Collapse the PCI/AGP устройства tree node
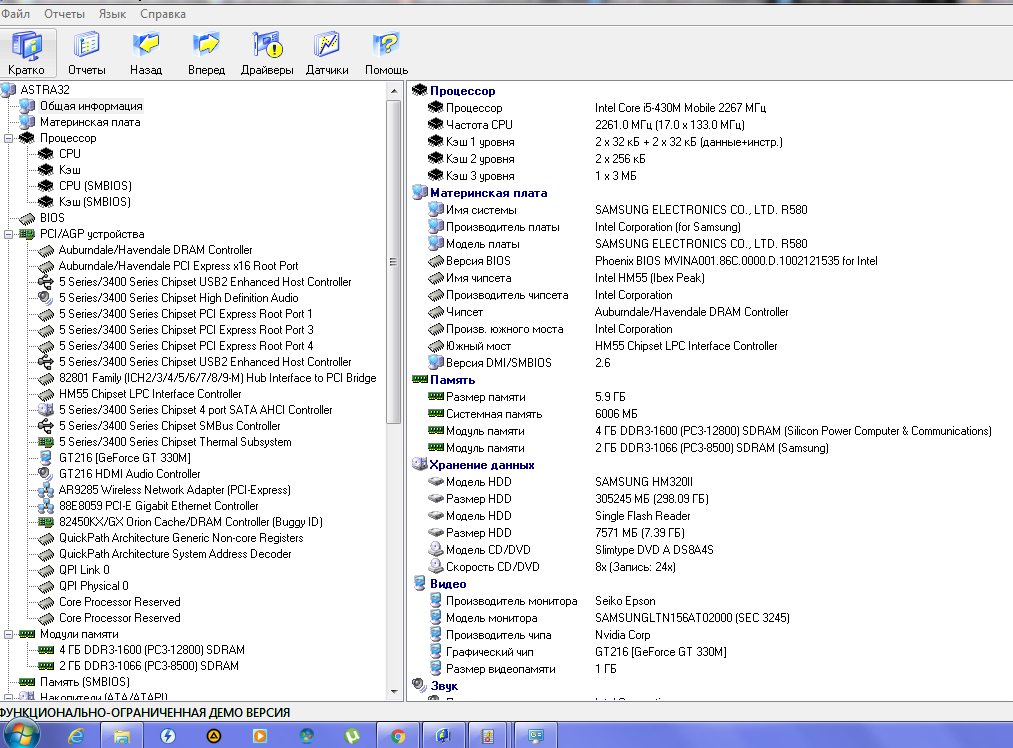 coord(8,234)
